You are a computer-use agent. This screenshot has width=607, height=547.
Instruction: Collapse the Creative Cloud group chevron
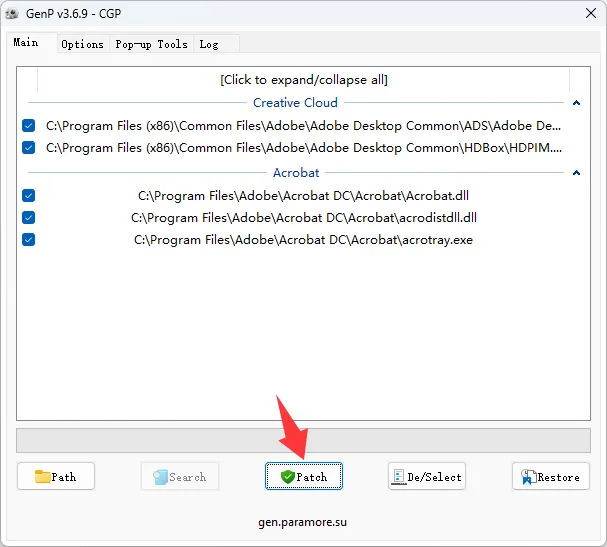point(576,103)
